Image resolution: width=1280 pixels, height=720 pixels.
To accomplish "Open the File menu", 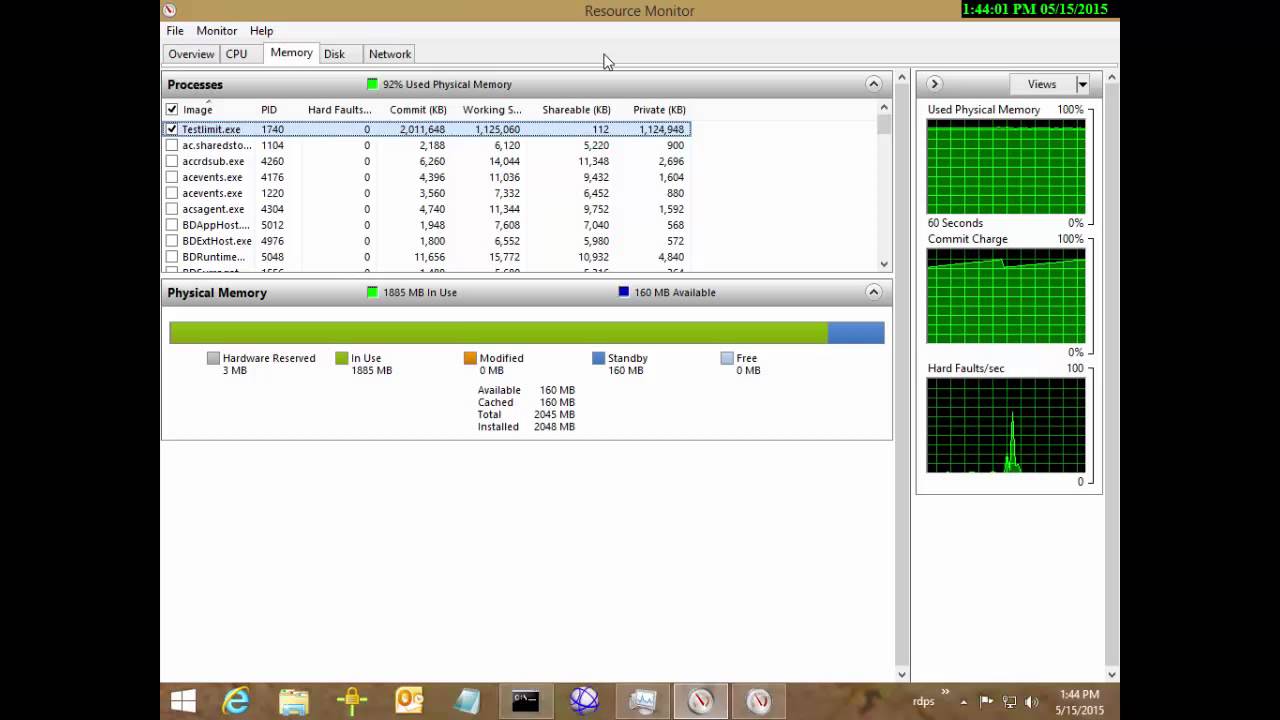I will click(175, 31).
